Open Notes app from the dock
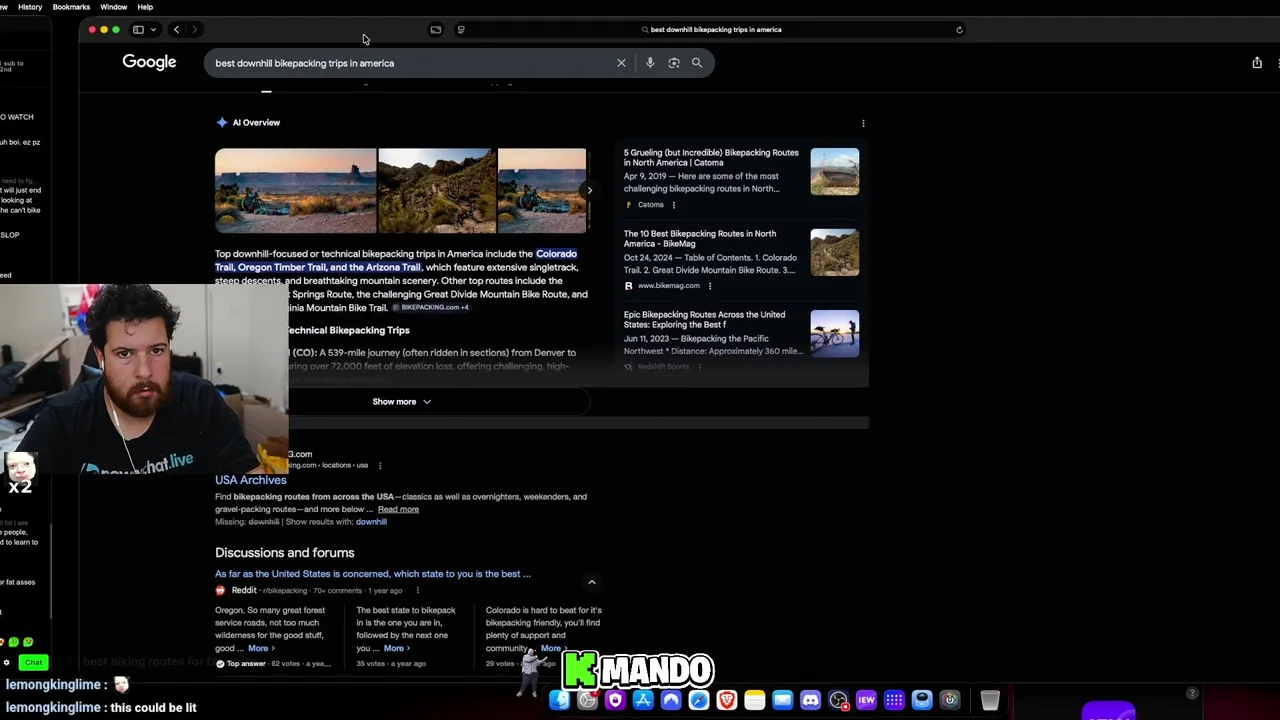 755,700
